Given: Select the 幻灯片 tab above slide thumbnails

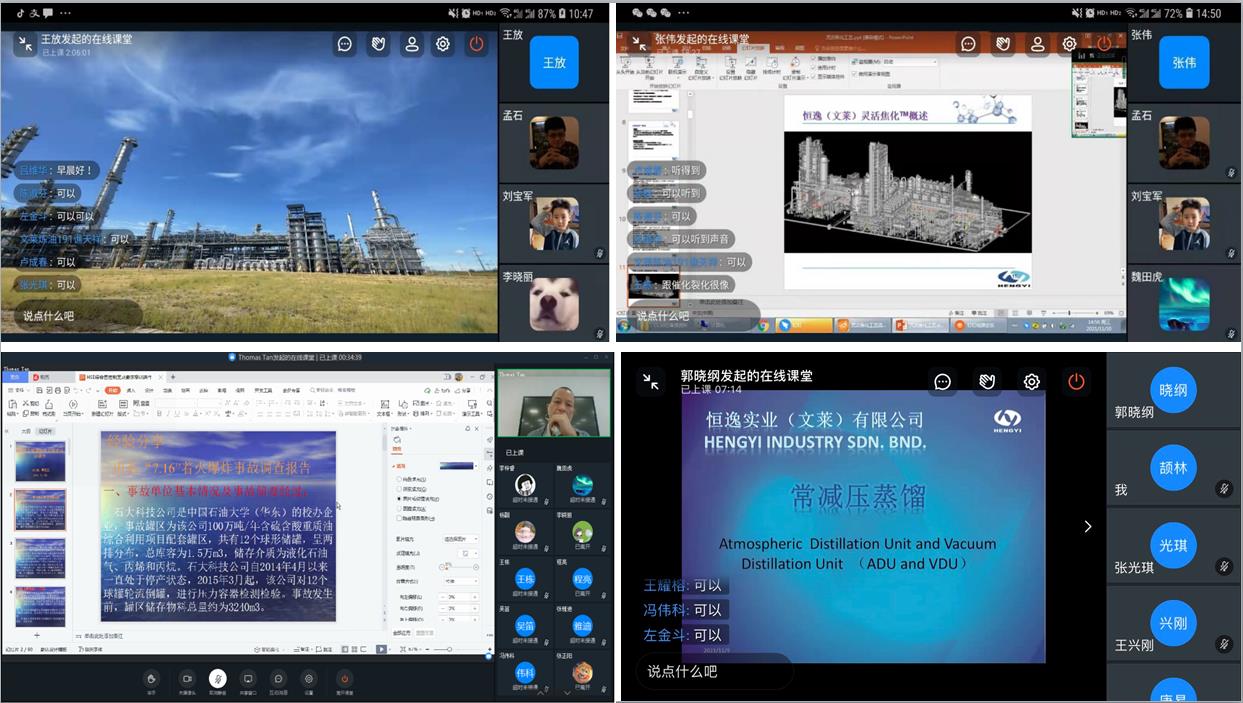Looking at the screenshot, I should coord(45,431).
